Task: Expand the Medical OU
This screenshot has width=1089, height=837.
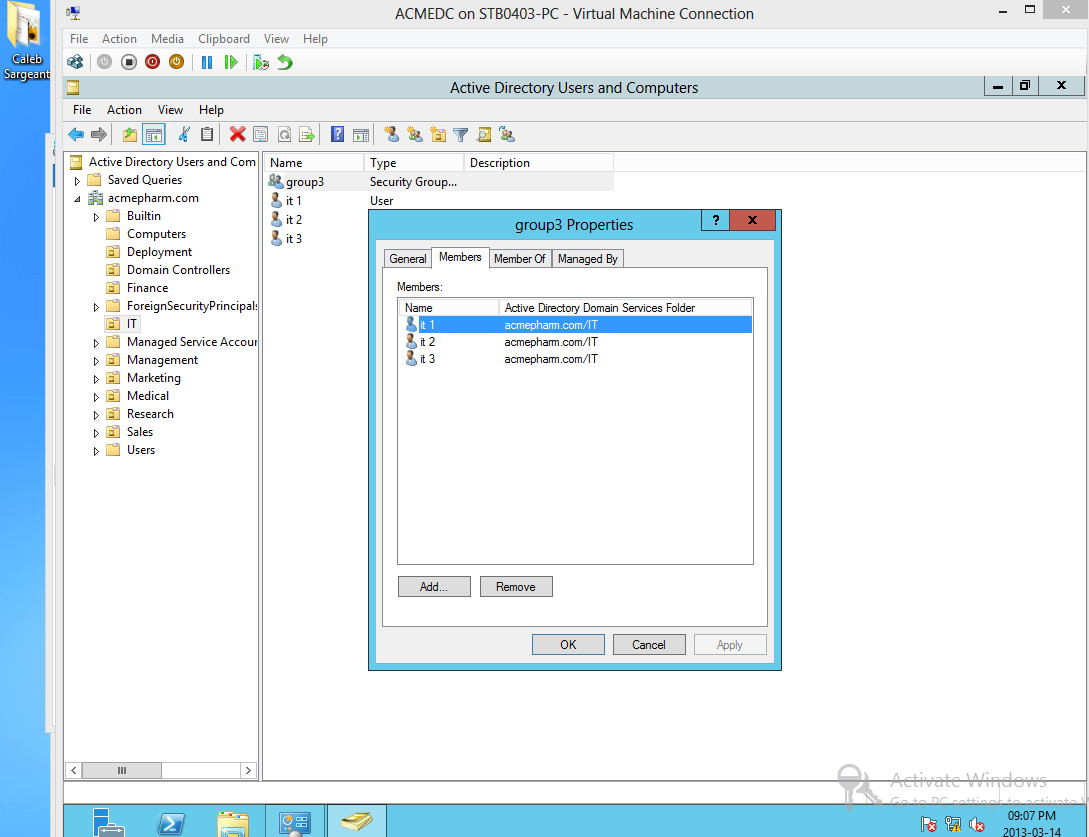Action: [96, 397]
